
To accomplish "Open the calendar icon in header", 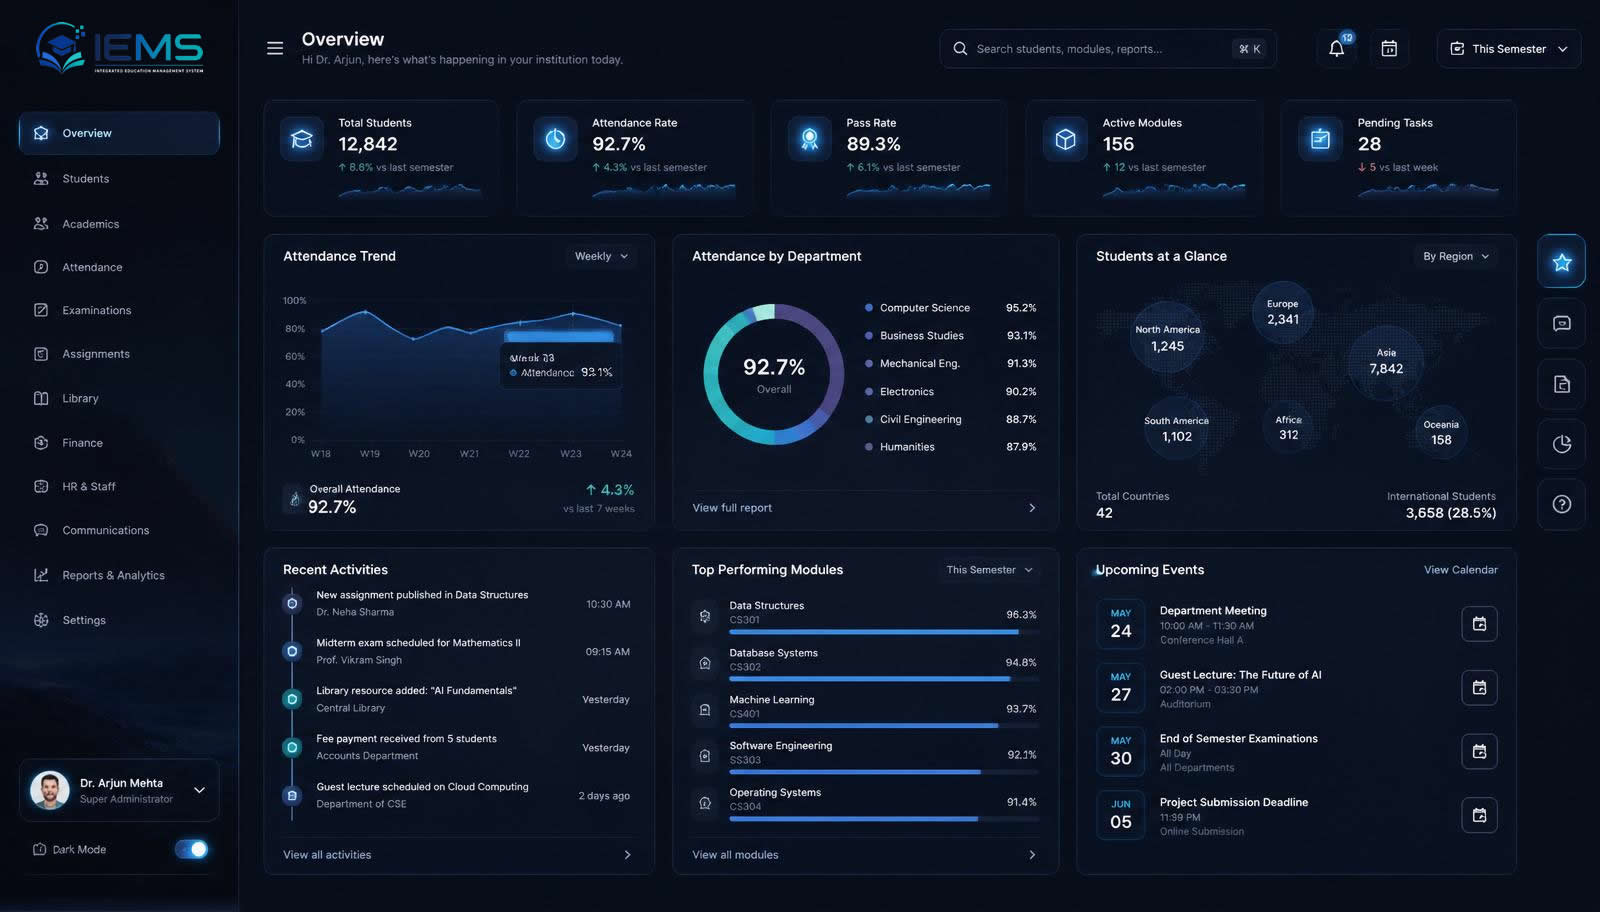I will click(1389, 48).
